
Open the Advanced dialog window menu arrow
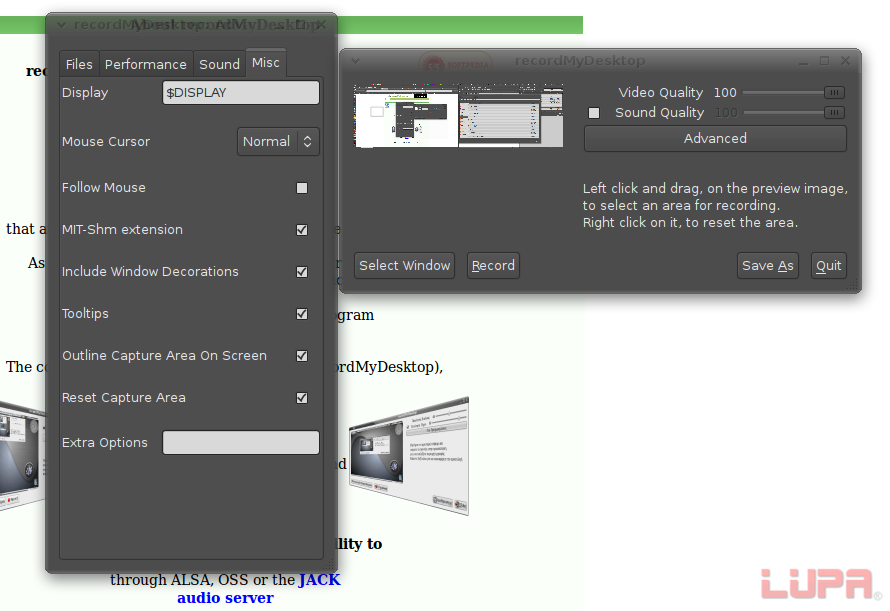tap(61, 25)
